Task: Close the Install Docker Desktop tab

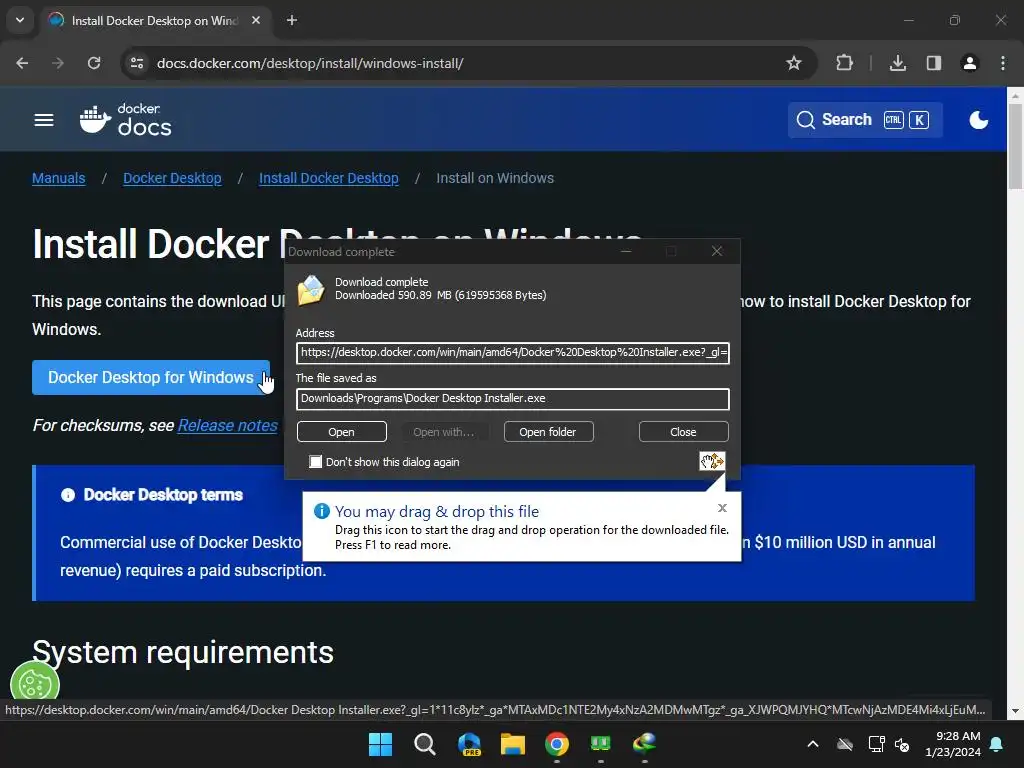Action: (256, 20)
